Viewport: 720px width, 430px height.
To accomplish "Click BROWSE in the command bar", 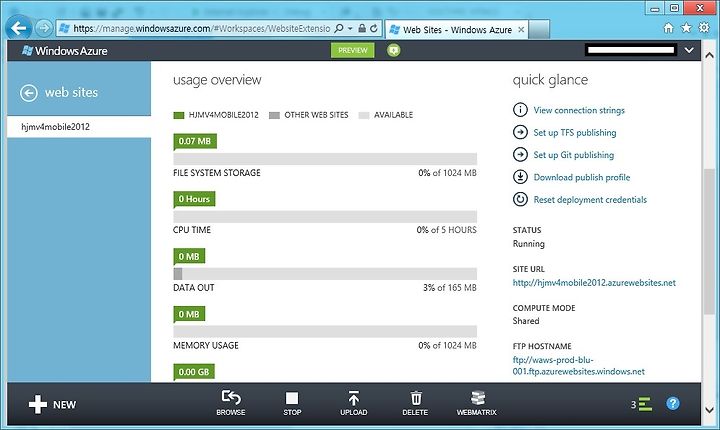I will click(231, 403).
